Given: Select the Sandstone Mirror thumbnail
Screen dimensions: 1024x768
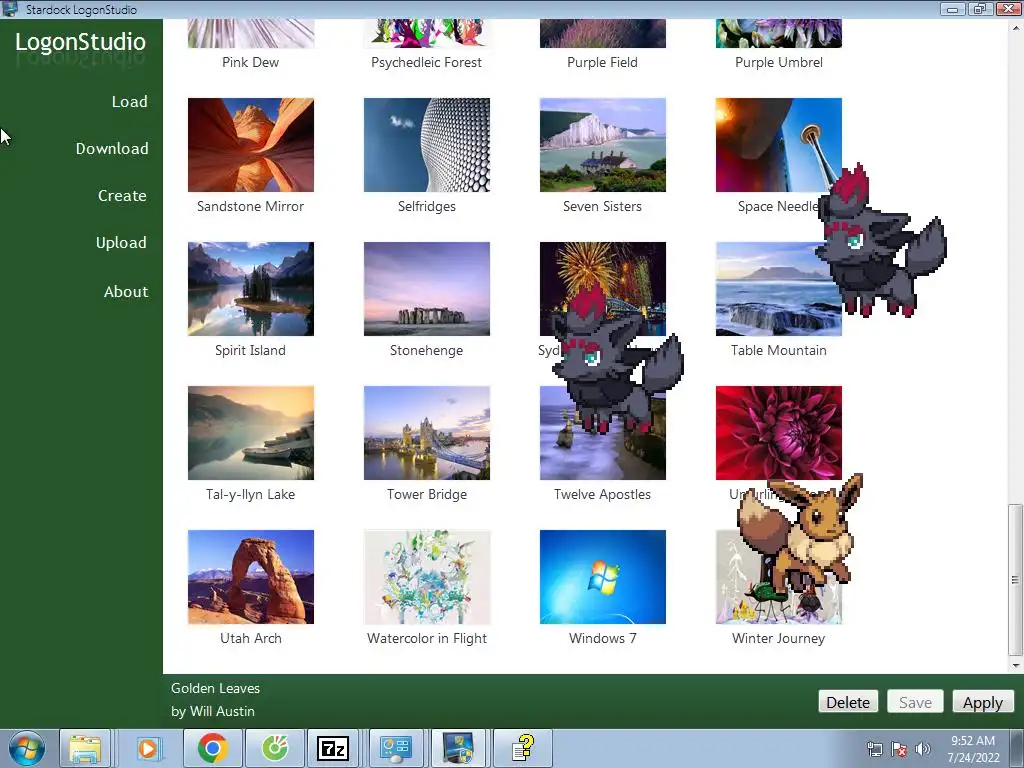Looking at the screenshot, I should click(x=251, y=145).
